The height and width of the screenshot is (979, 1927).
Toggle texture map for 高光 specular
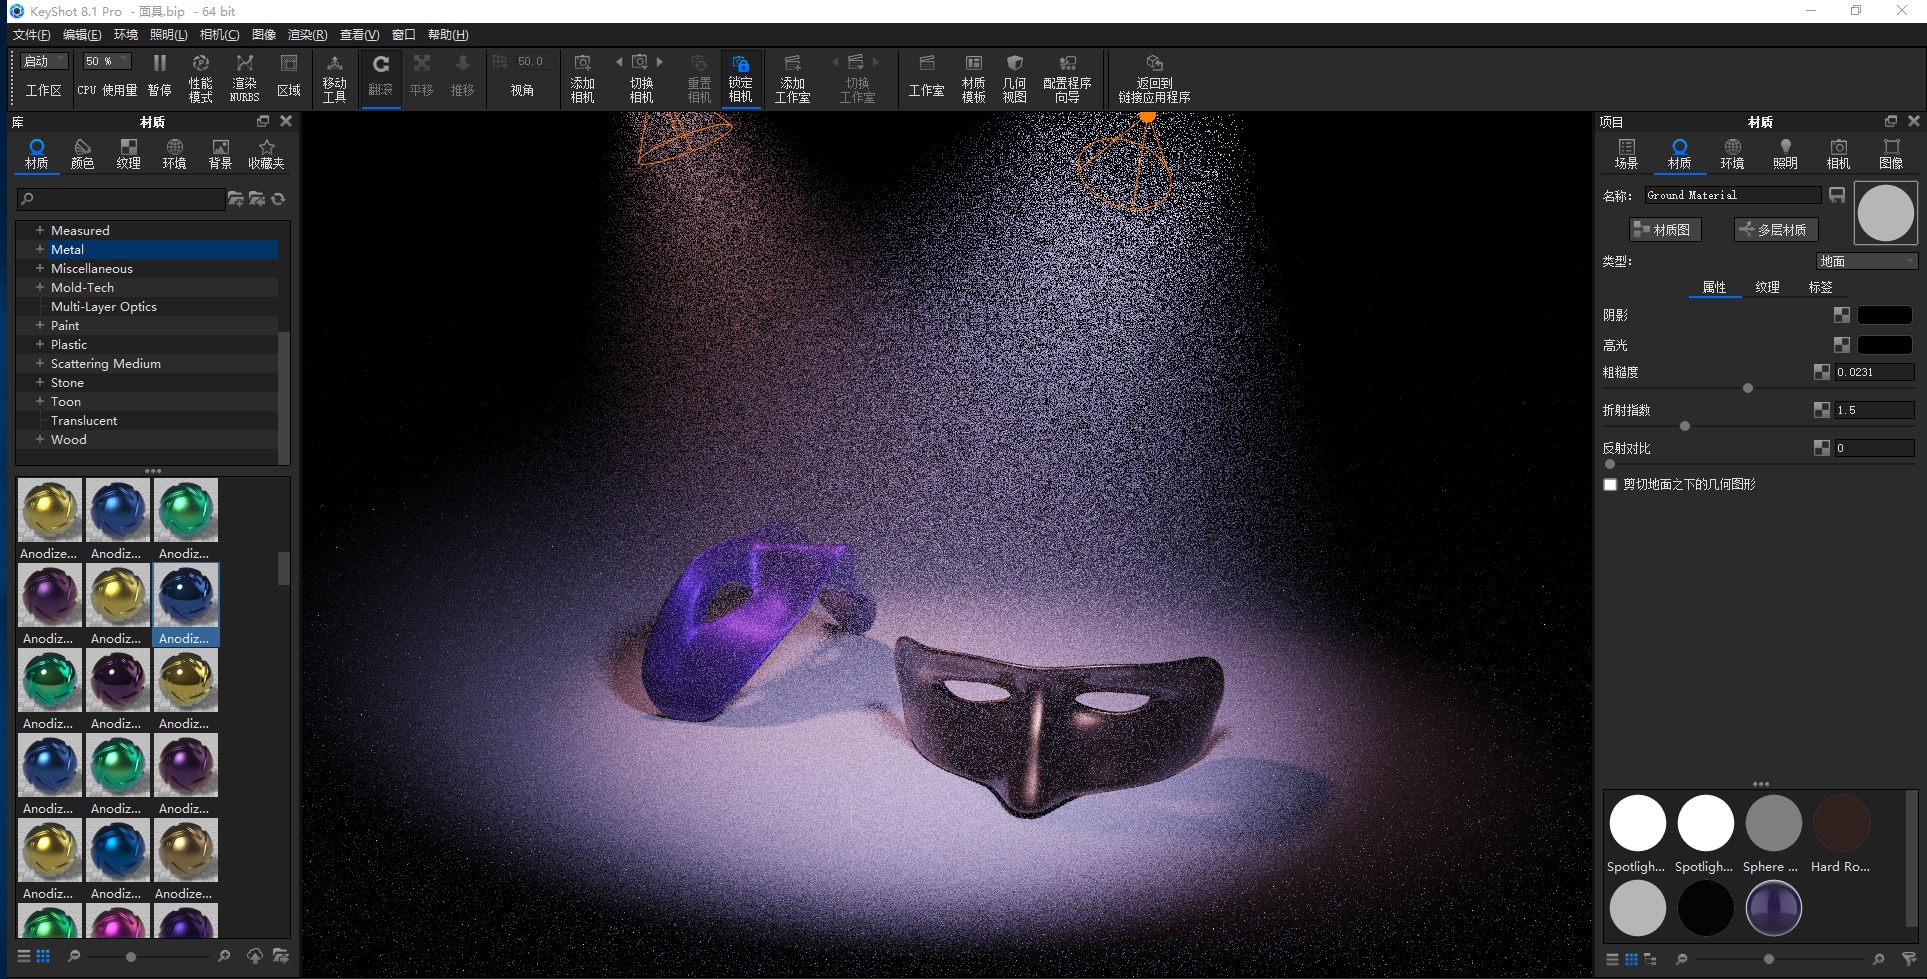pyautogui.click(x=1842, y=345)
